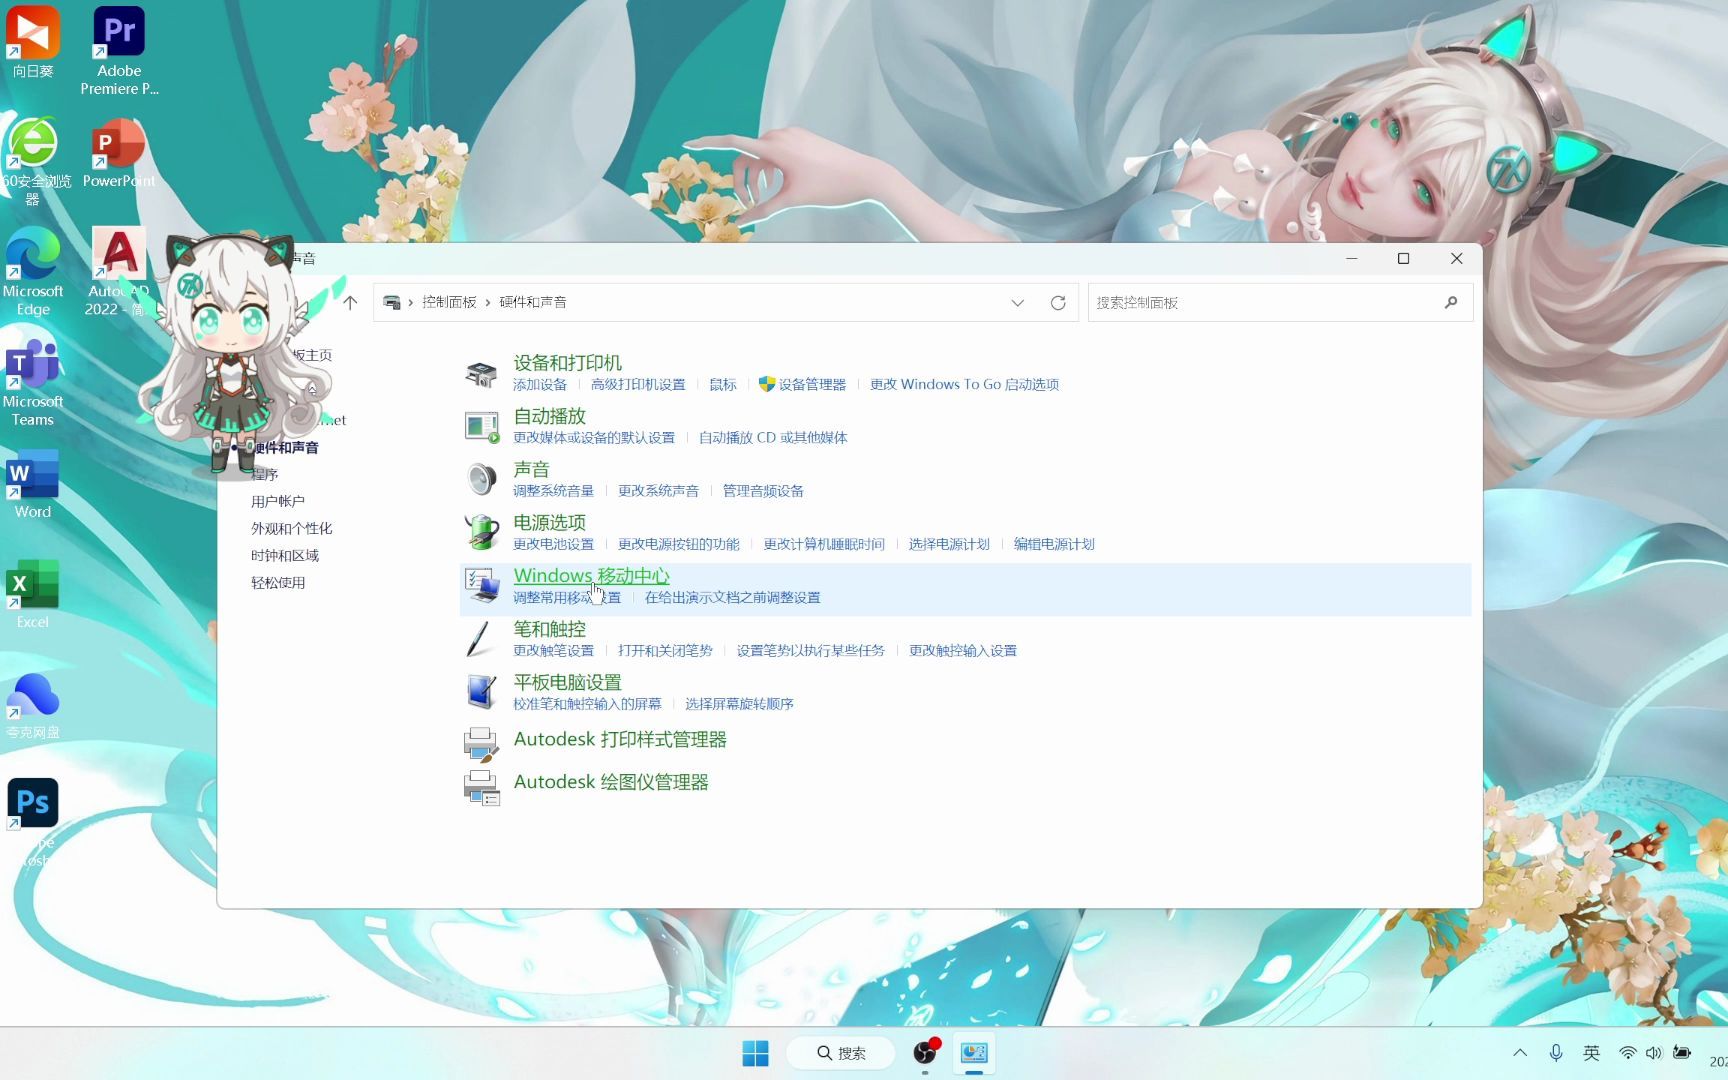The image size is (1728, 1080).
Task: Click the 笔和触控 pen icon
Action: (x=481, y=639)
